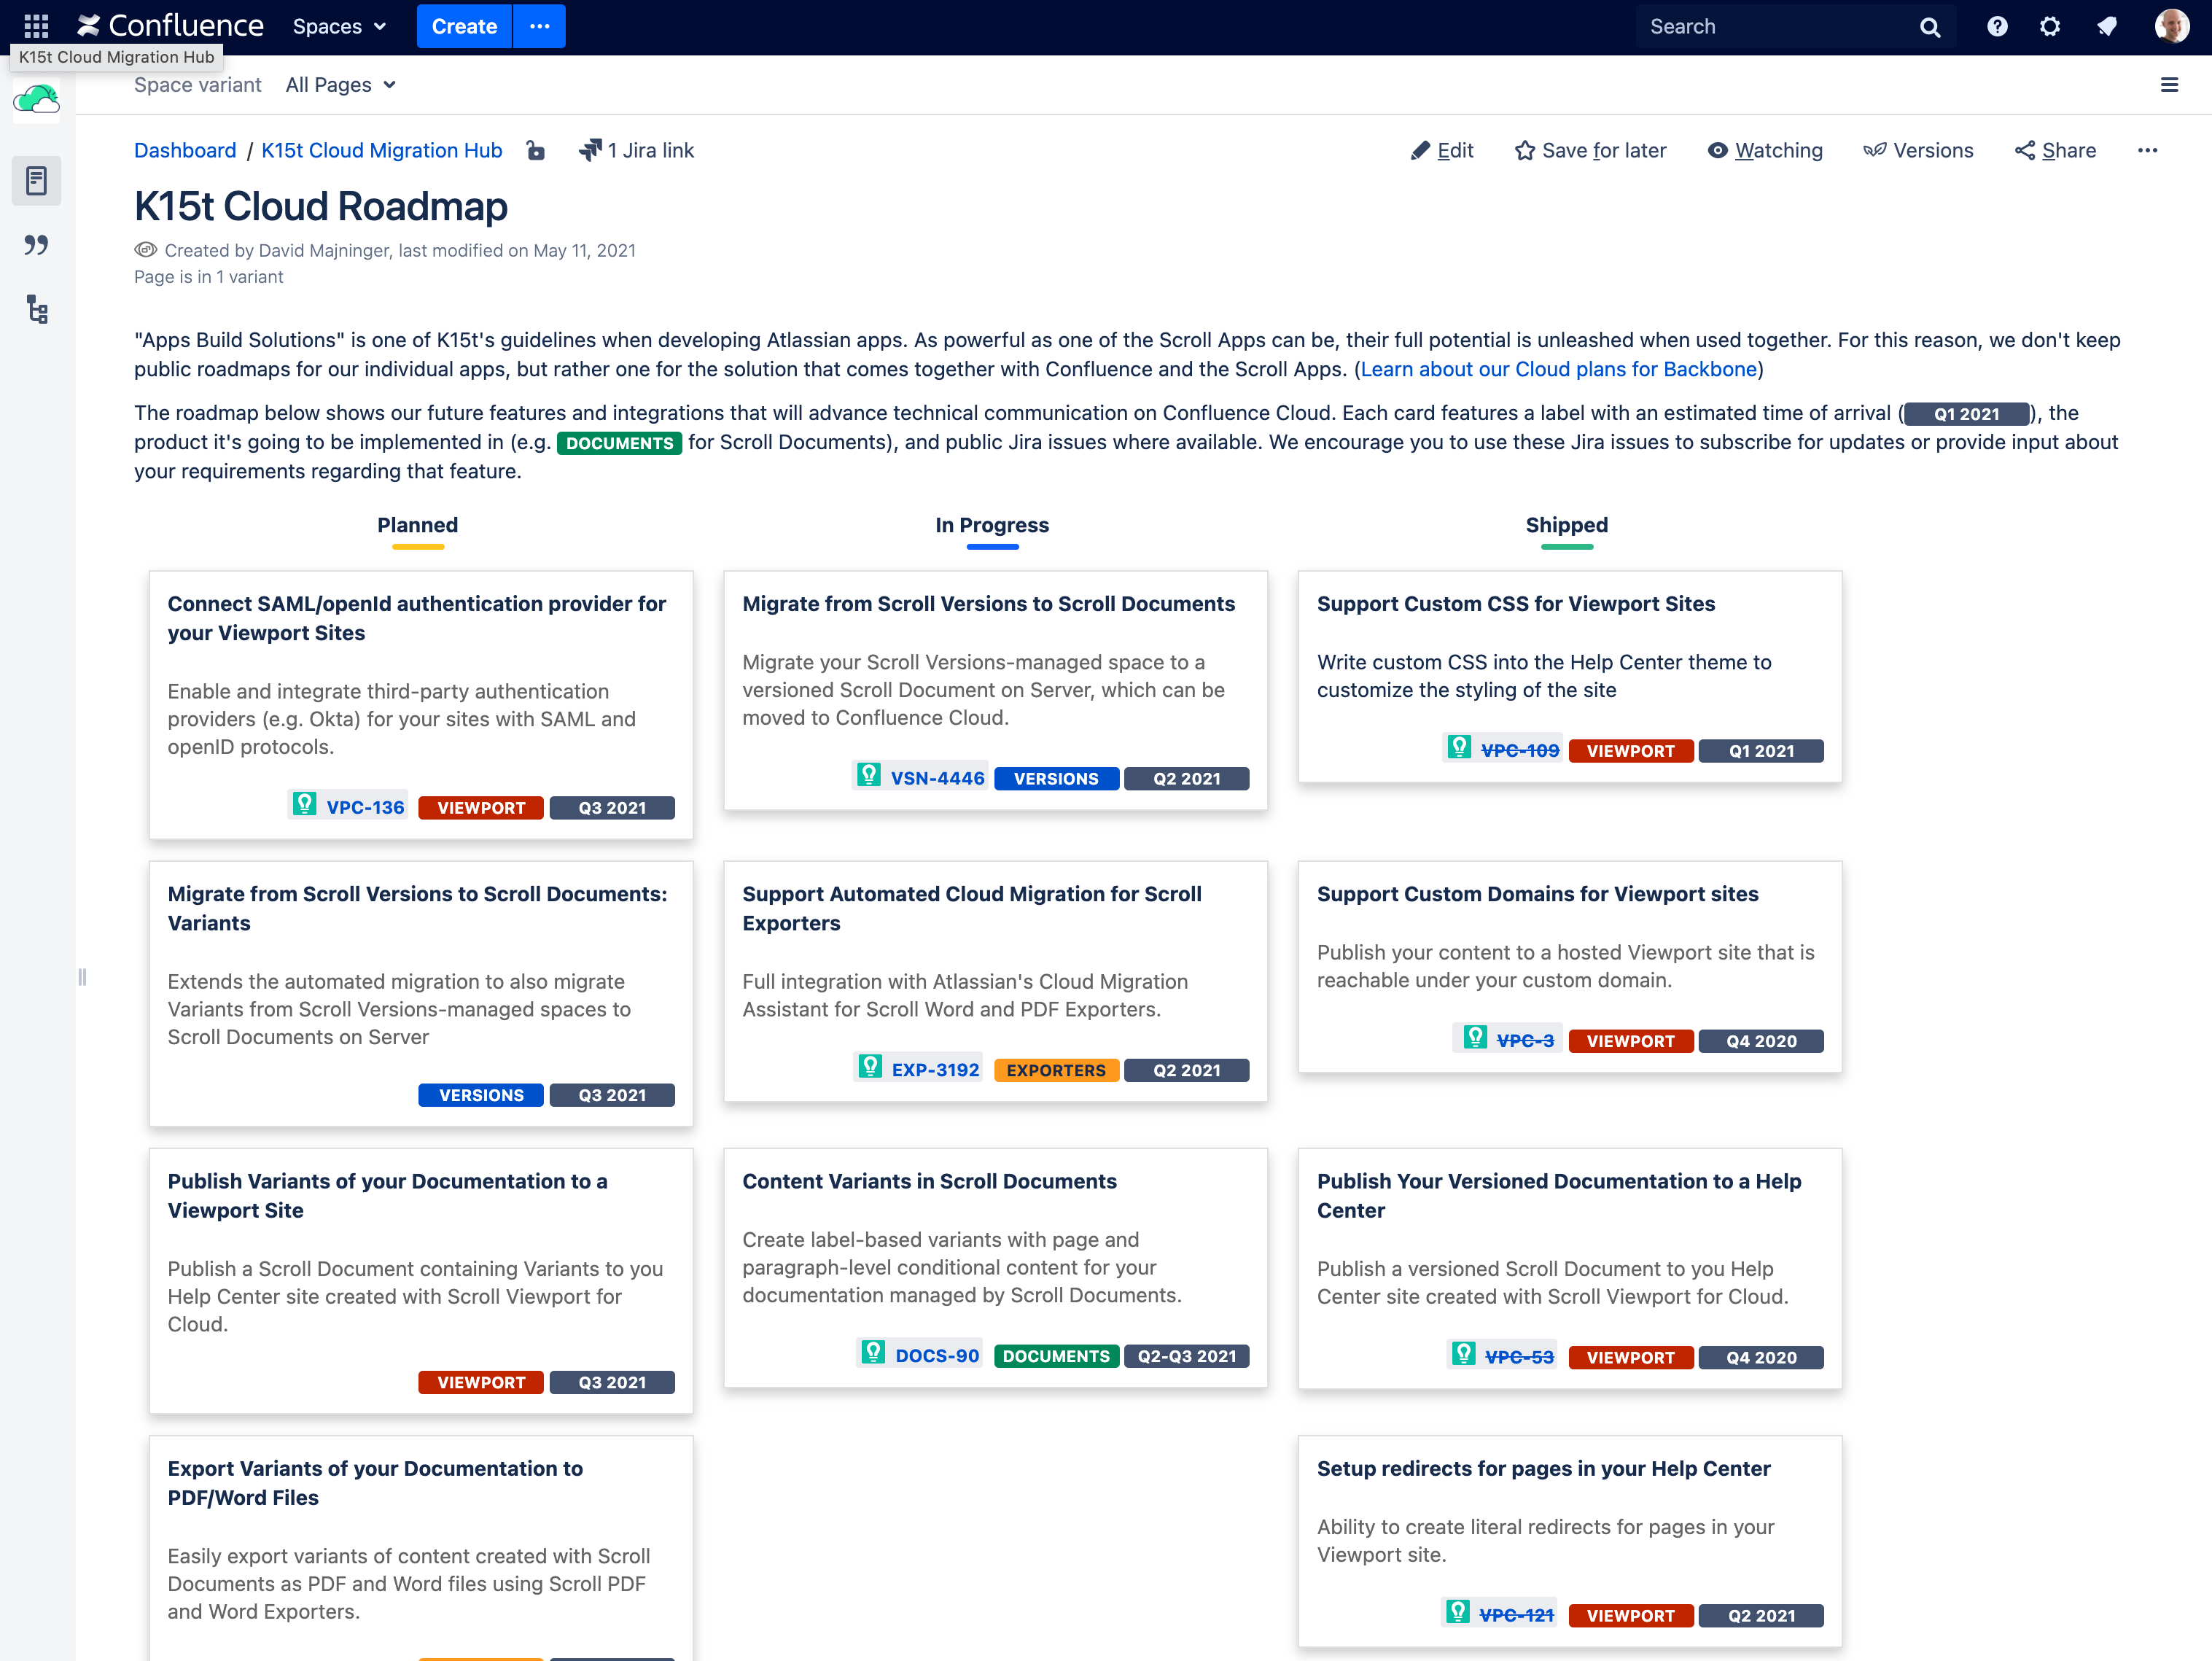Expand the Spaces dropdown
The width and height of the screenshot is (2212, 1661).
click(x=339, y=26)
